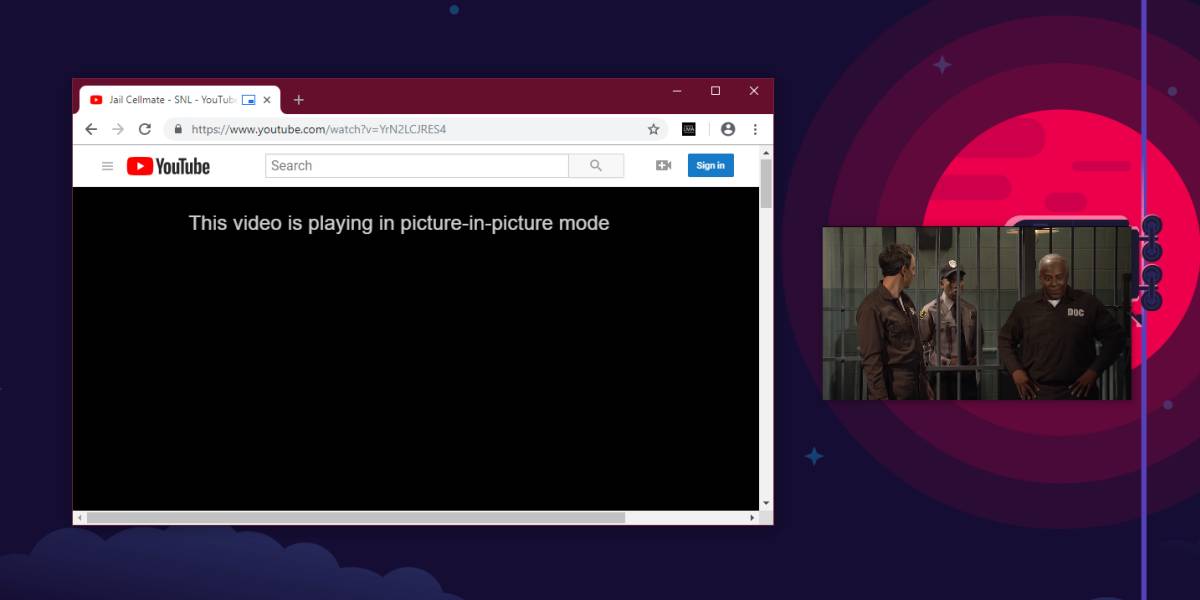The width and height of the screenshot is (1200, 600).
Task: Click the YouTube search magnifier button
Action: (x=596, y=166)
